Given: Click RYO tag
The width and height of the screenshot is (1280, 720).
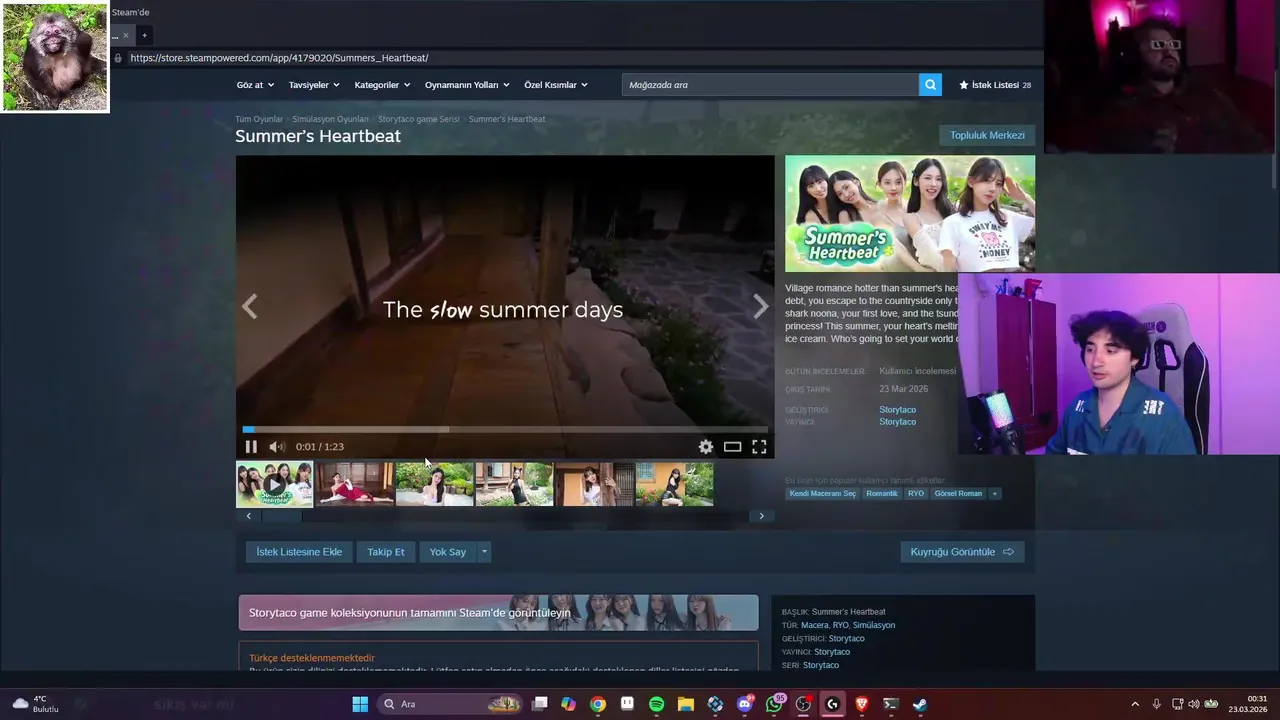Looking at the screenshot, I should tap(916, 493).
